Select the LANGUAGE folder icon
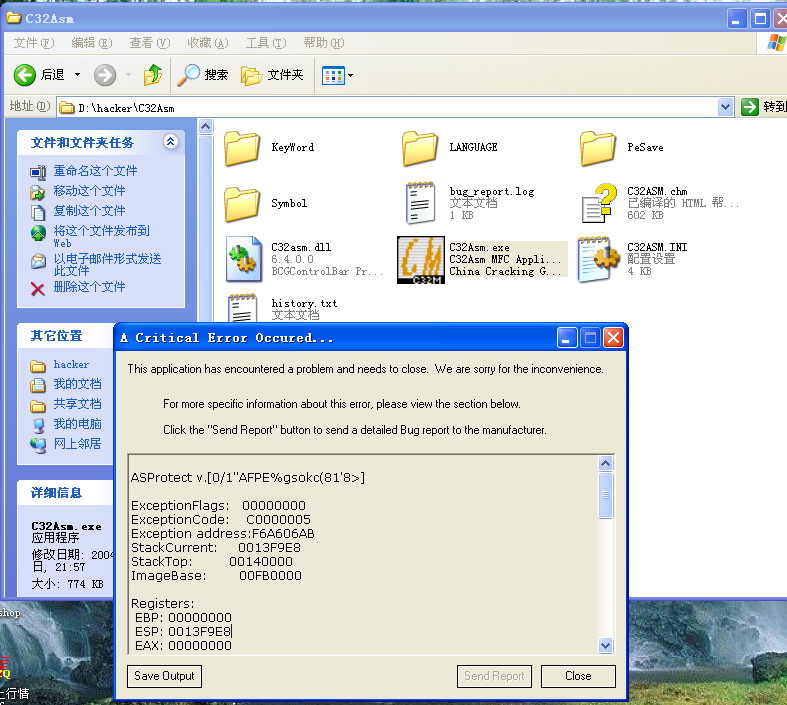Screen dimensions: 787x705 tap(420, 148)
